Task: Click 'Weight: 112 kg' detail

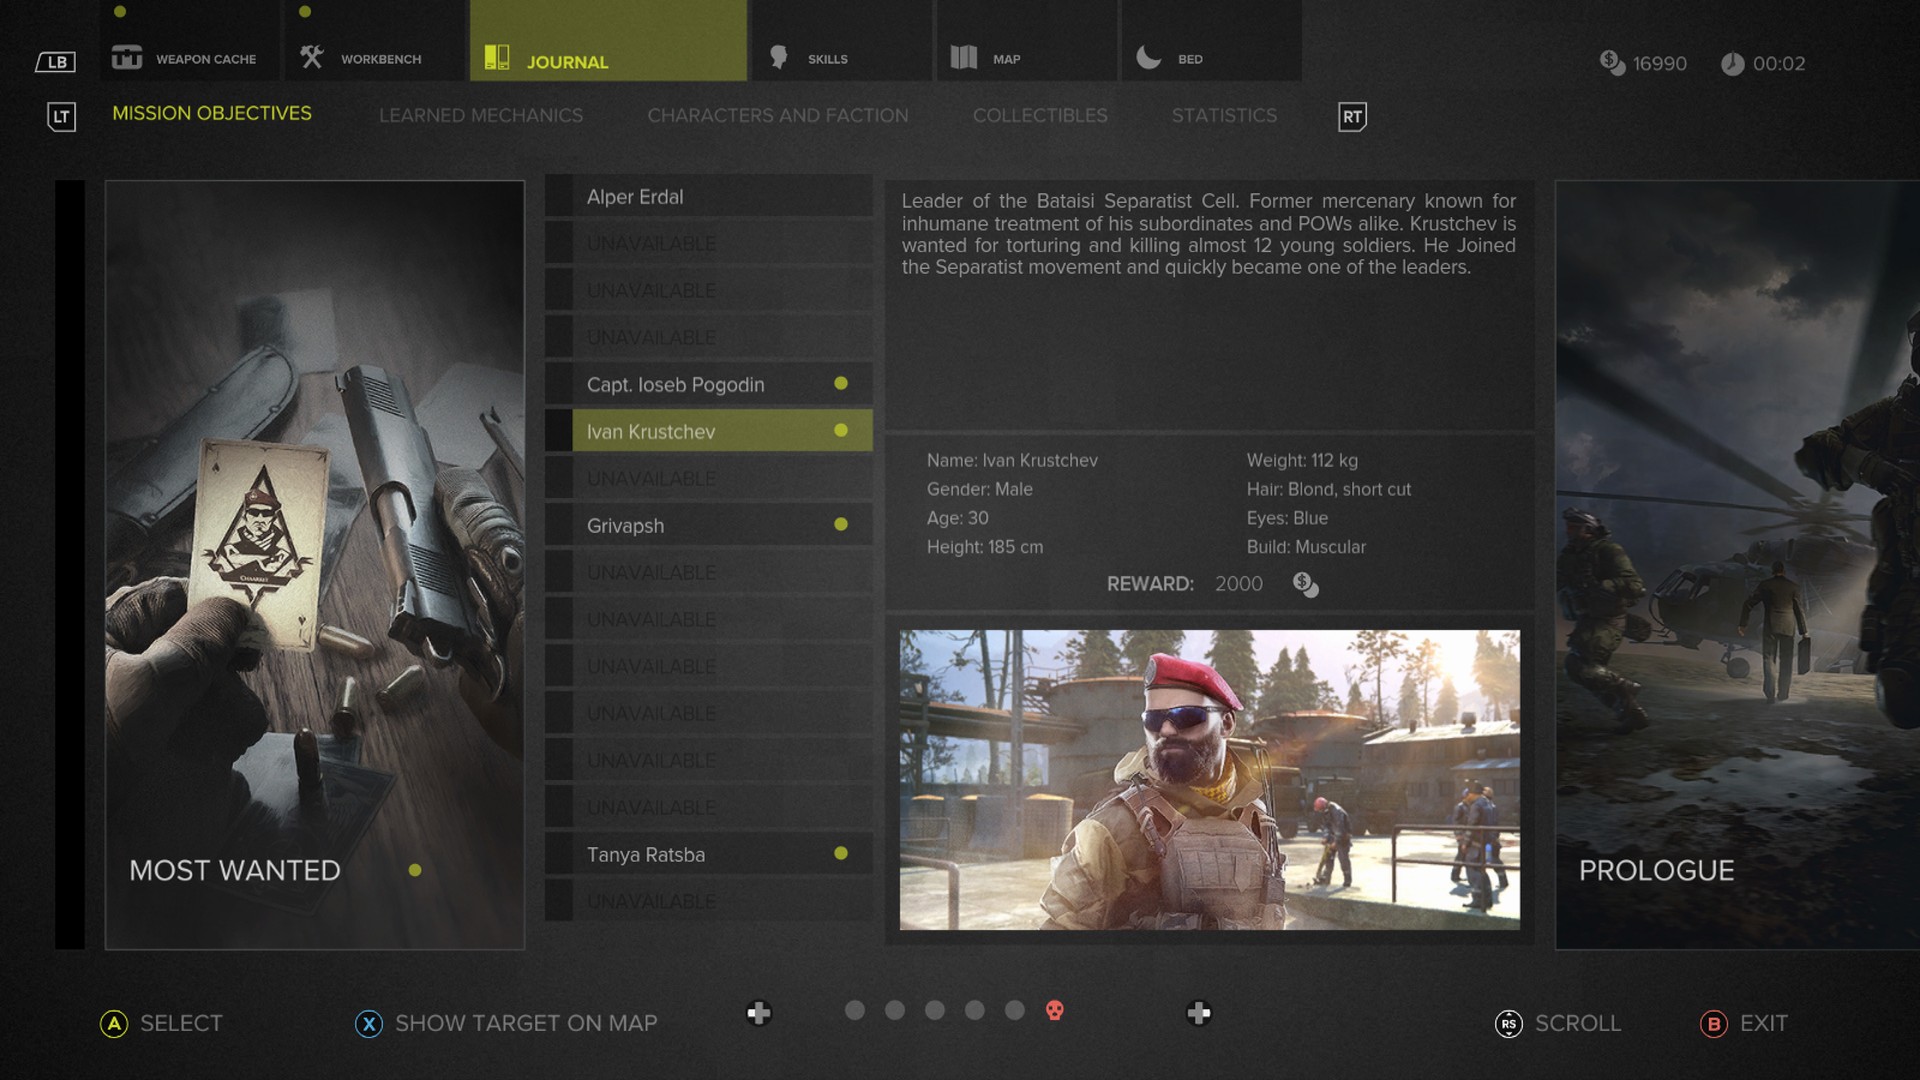Action: click(x=1302, y=461)
